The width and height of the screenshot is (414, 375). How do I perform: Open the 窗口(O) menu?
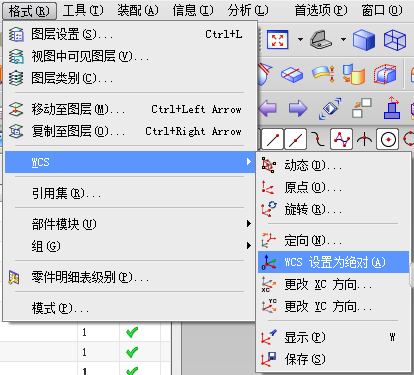click(x=382, y=11)
